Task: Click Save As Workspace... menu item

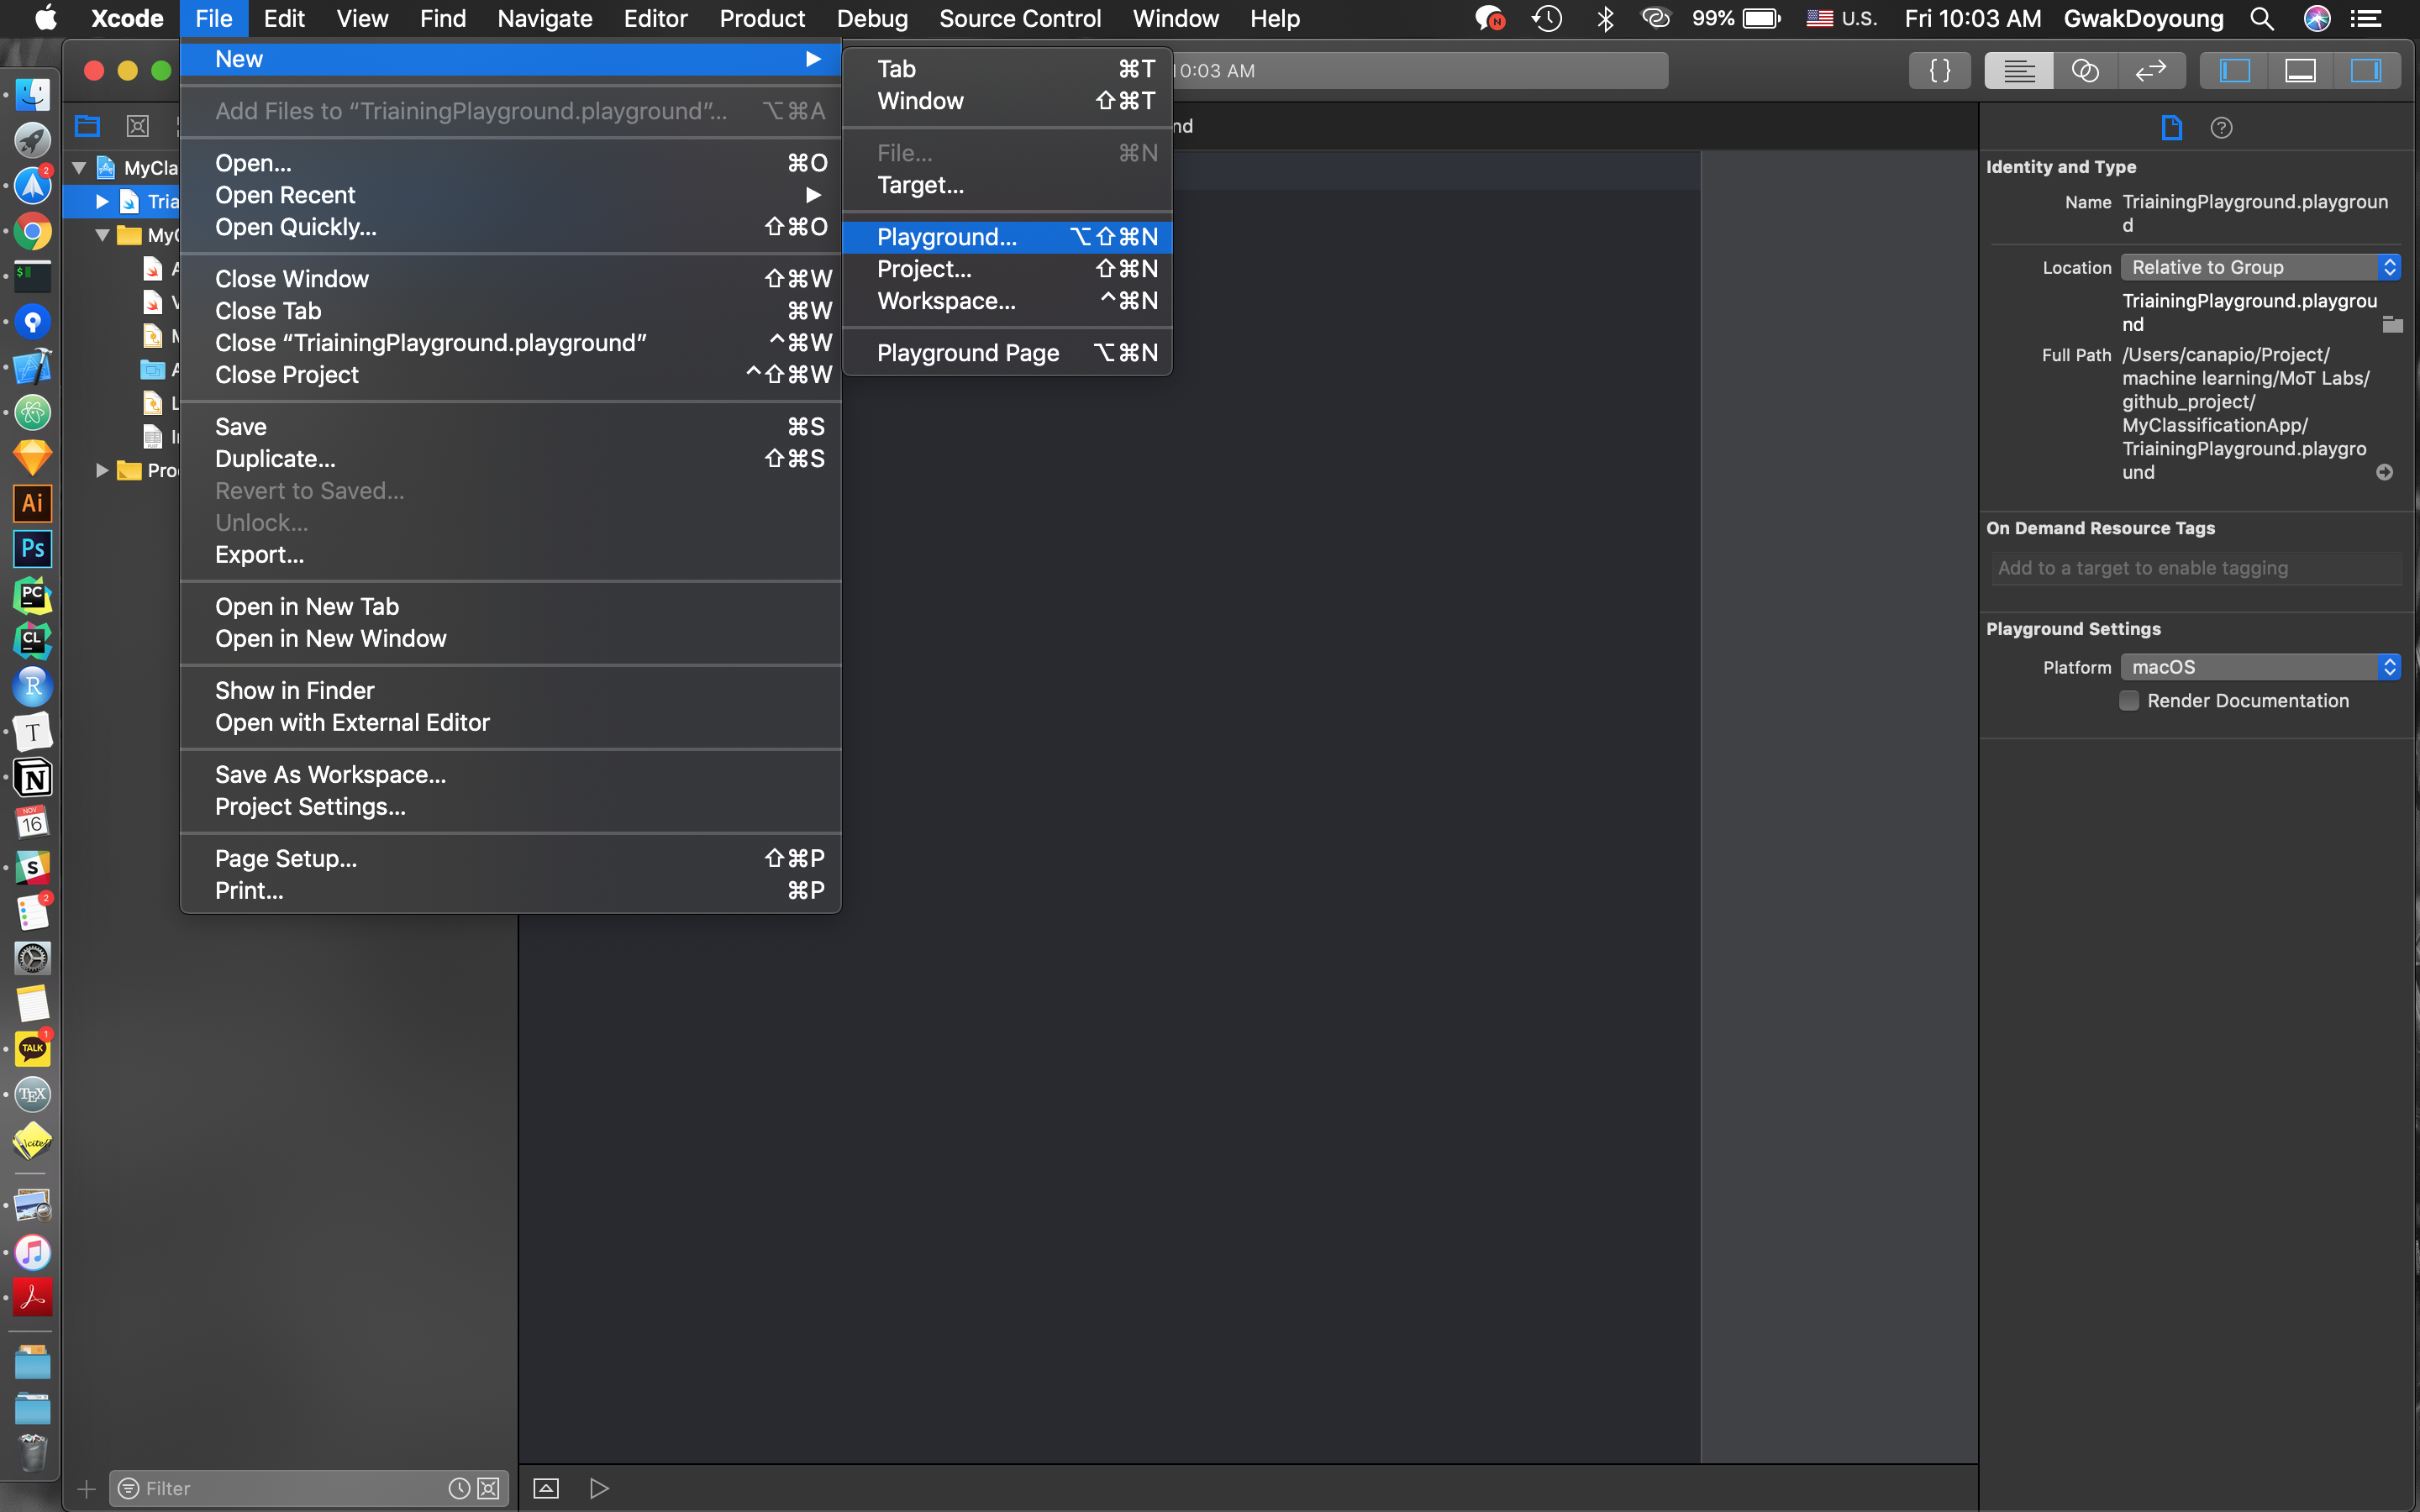Action: coord(330,775)
